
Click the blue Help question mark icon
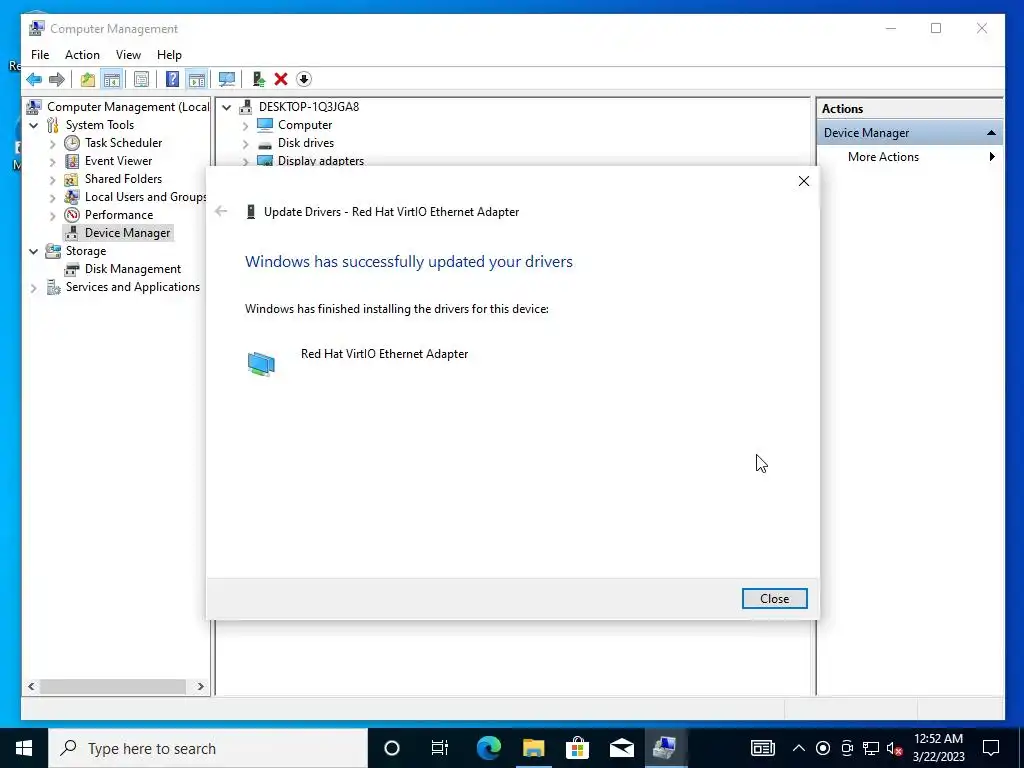(x=172, y=80)
